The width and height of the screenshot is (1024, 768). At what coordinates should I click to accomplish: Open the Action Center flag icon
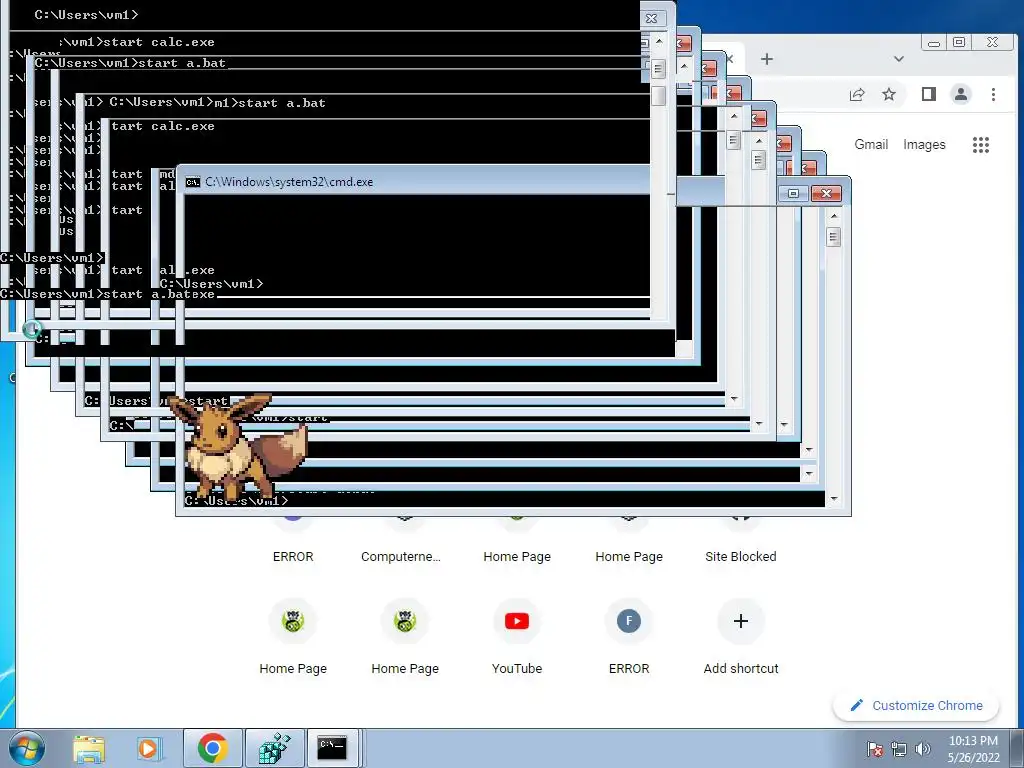[x=874, y=748]
